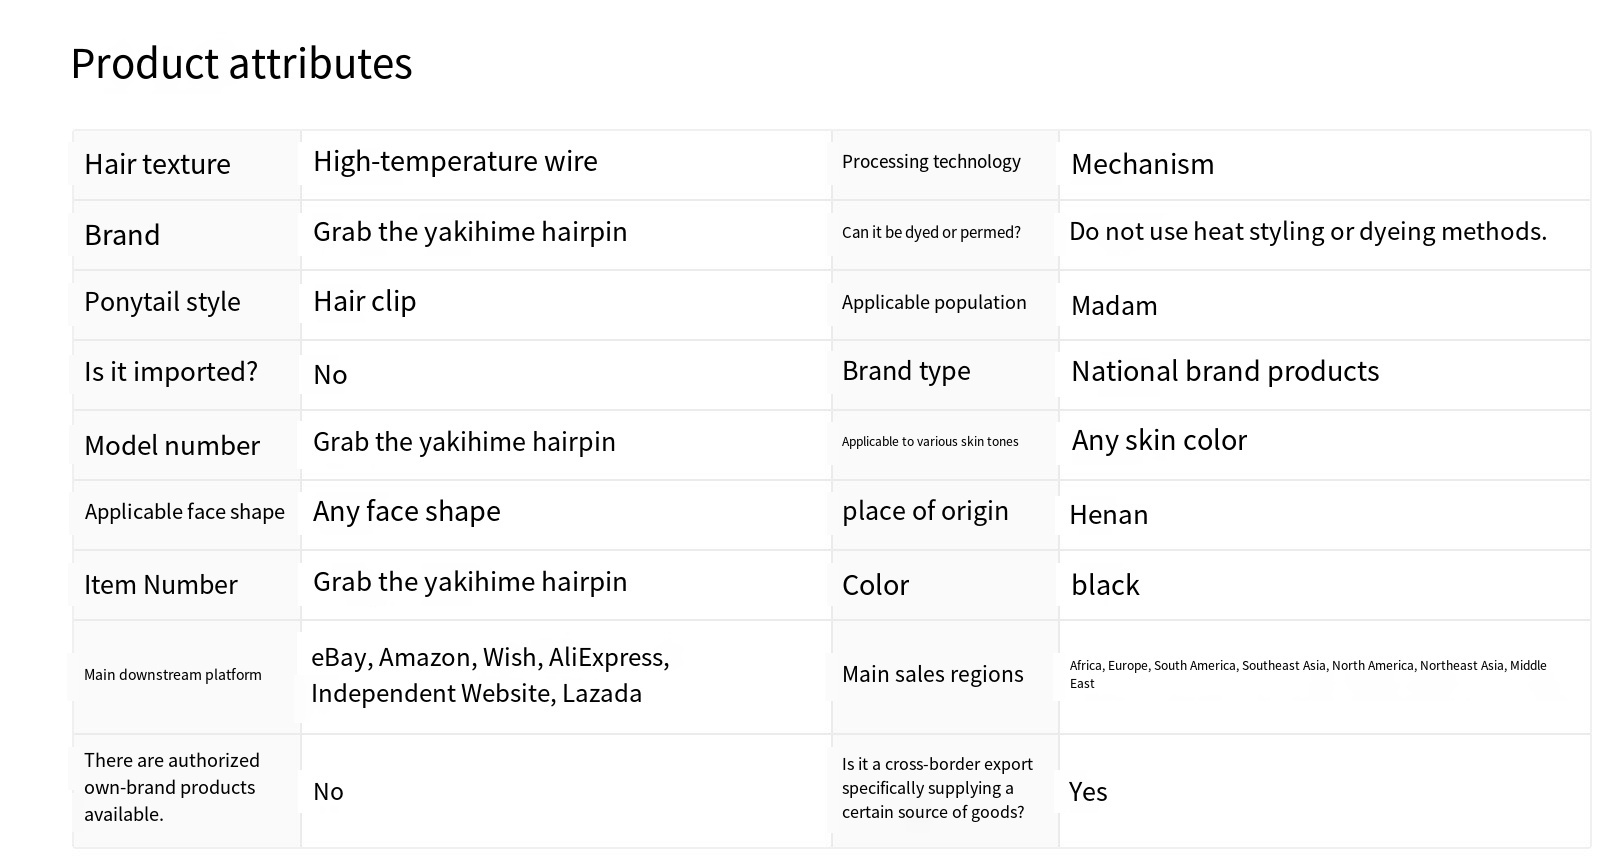The width and height of the screenshot is (1598, 860).
Task: Click the Henan origin value
Action: (x=1108, y=515)
